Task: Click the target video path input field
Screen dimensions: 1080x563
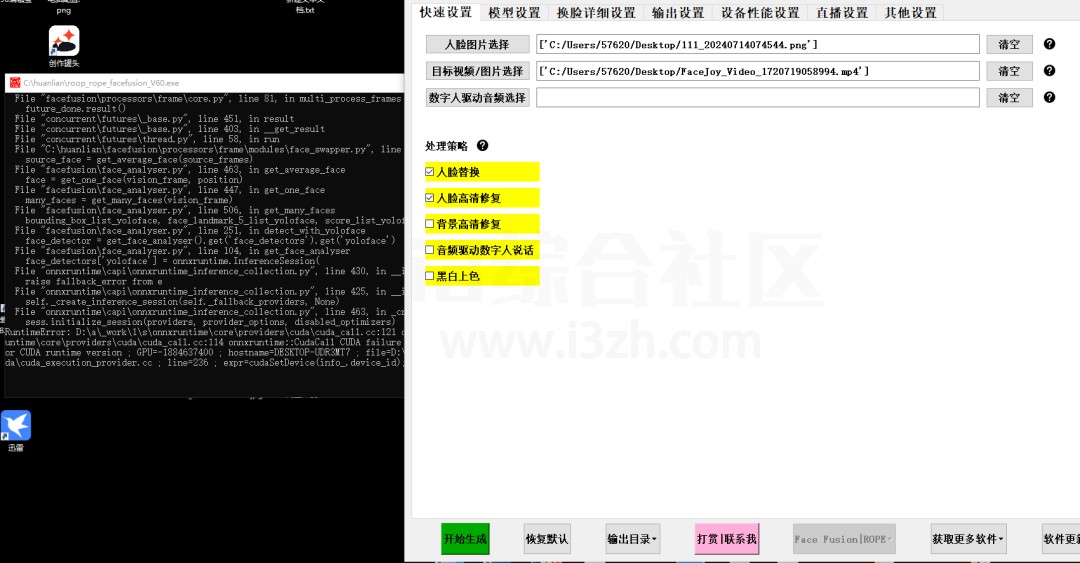Action: click(x=758, y=71)
